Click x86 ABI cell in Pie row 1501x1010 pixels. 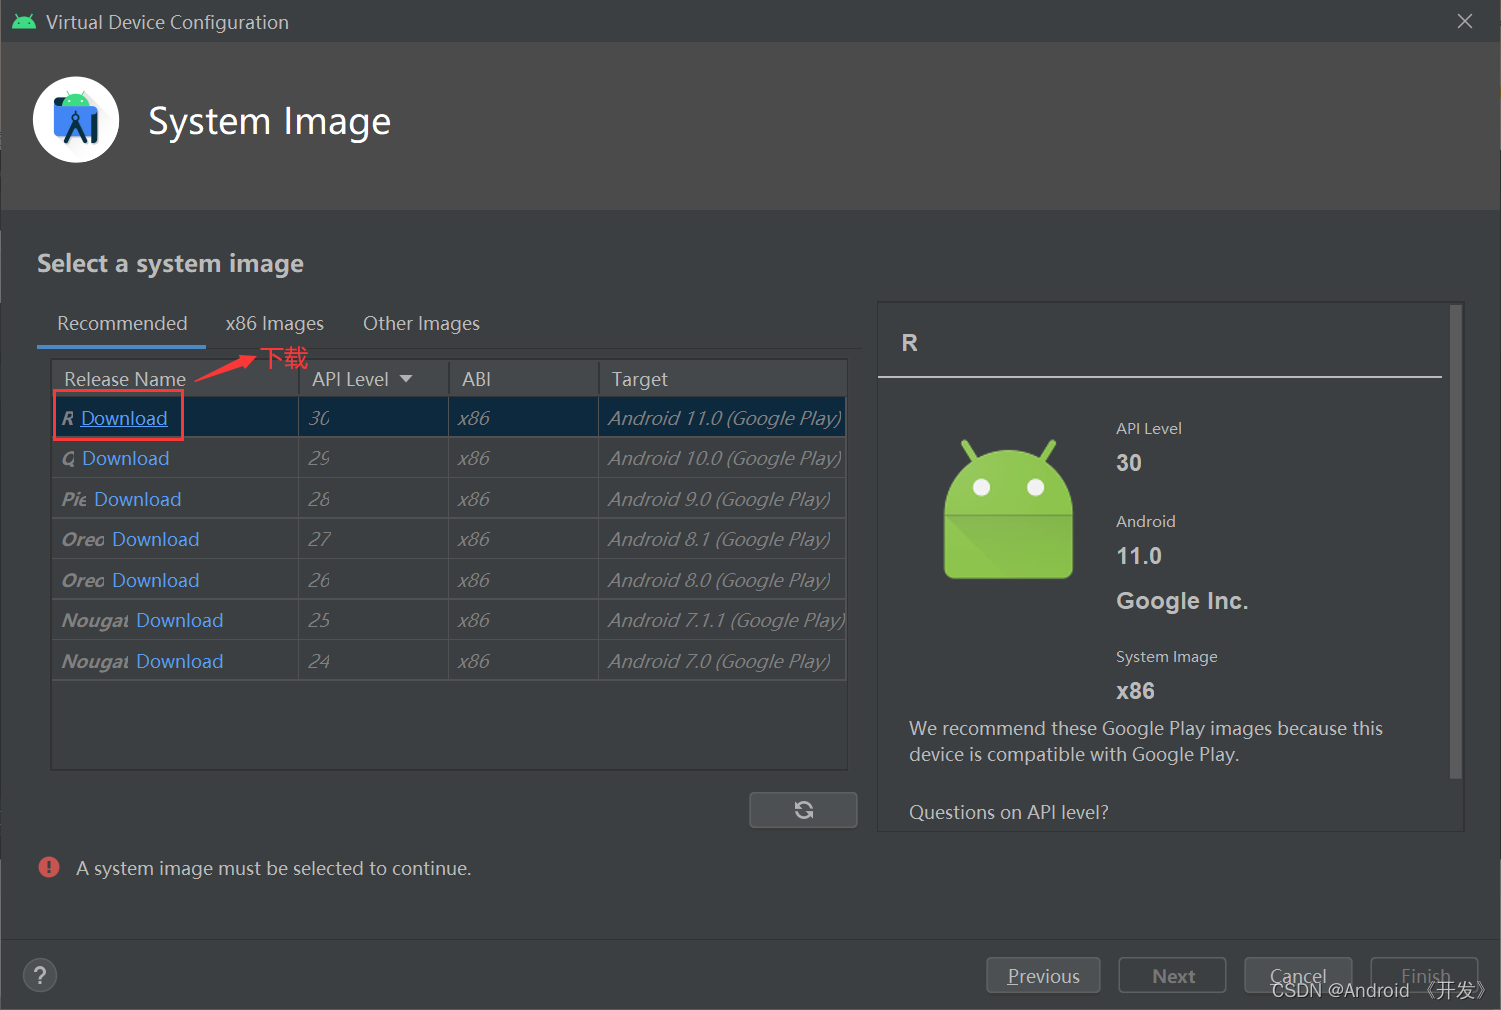(x=524, y=499)
